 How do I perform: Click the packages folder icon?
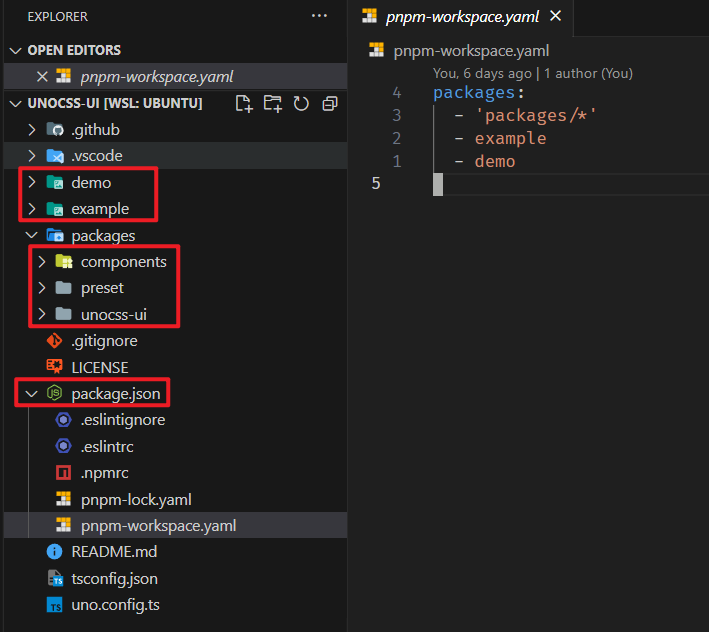click(x=55, y=235)
